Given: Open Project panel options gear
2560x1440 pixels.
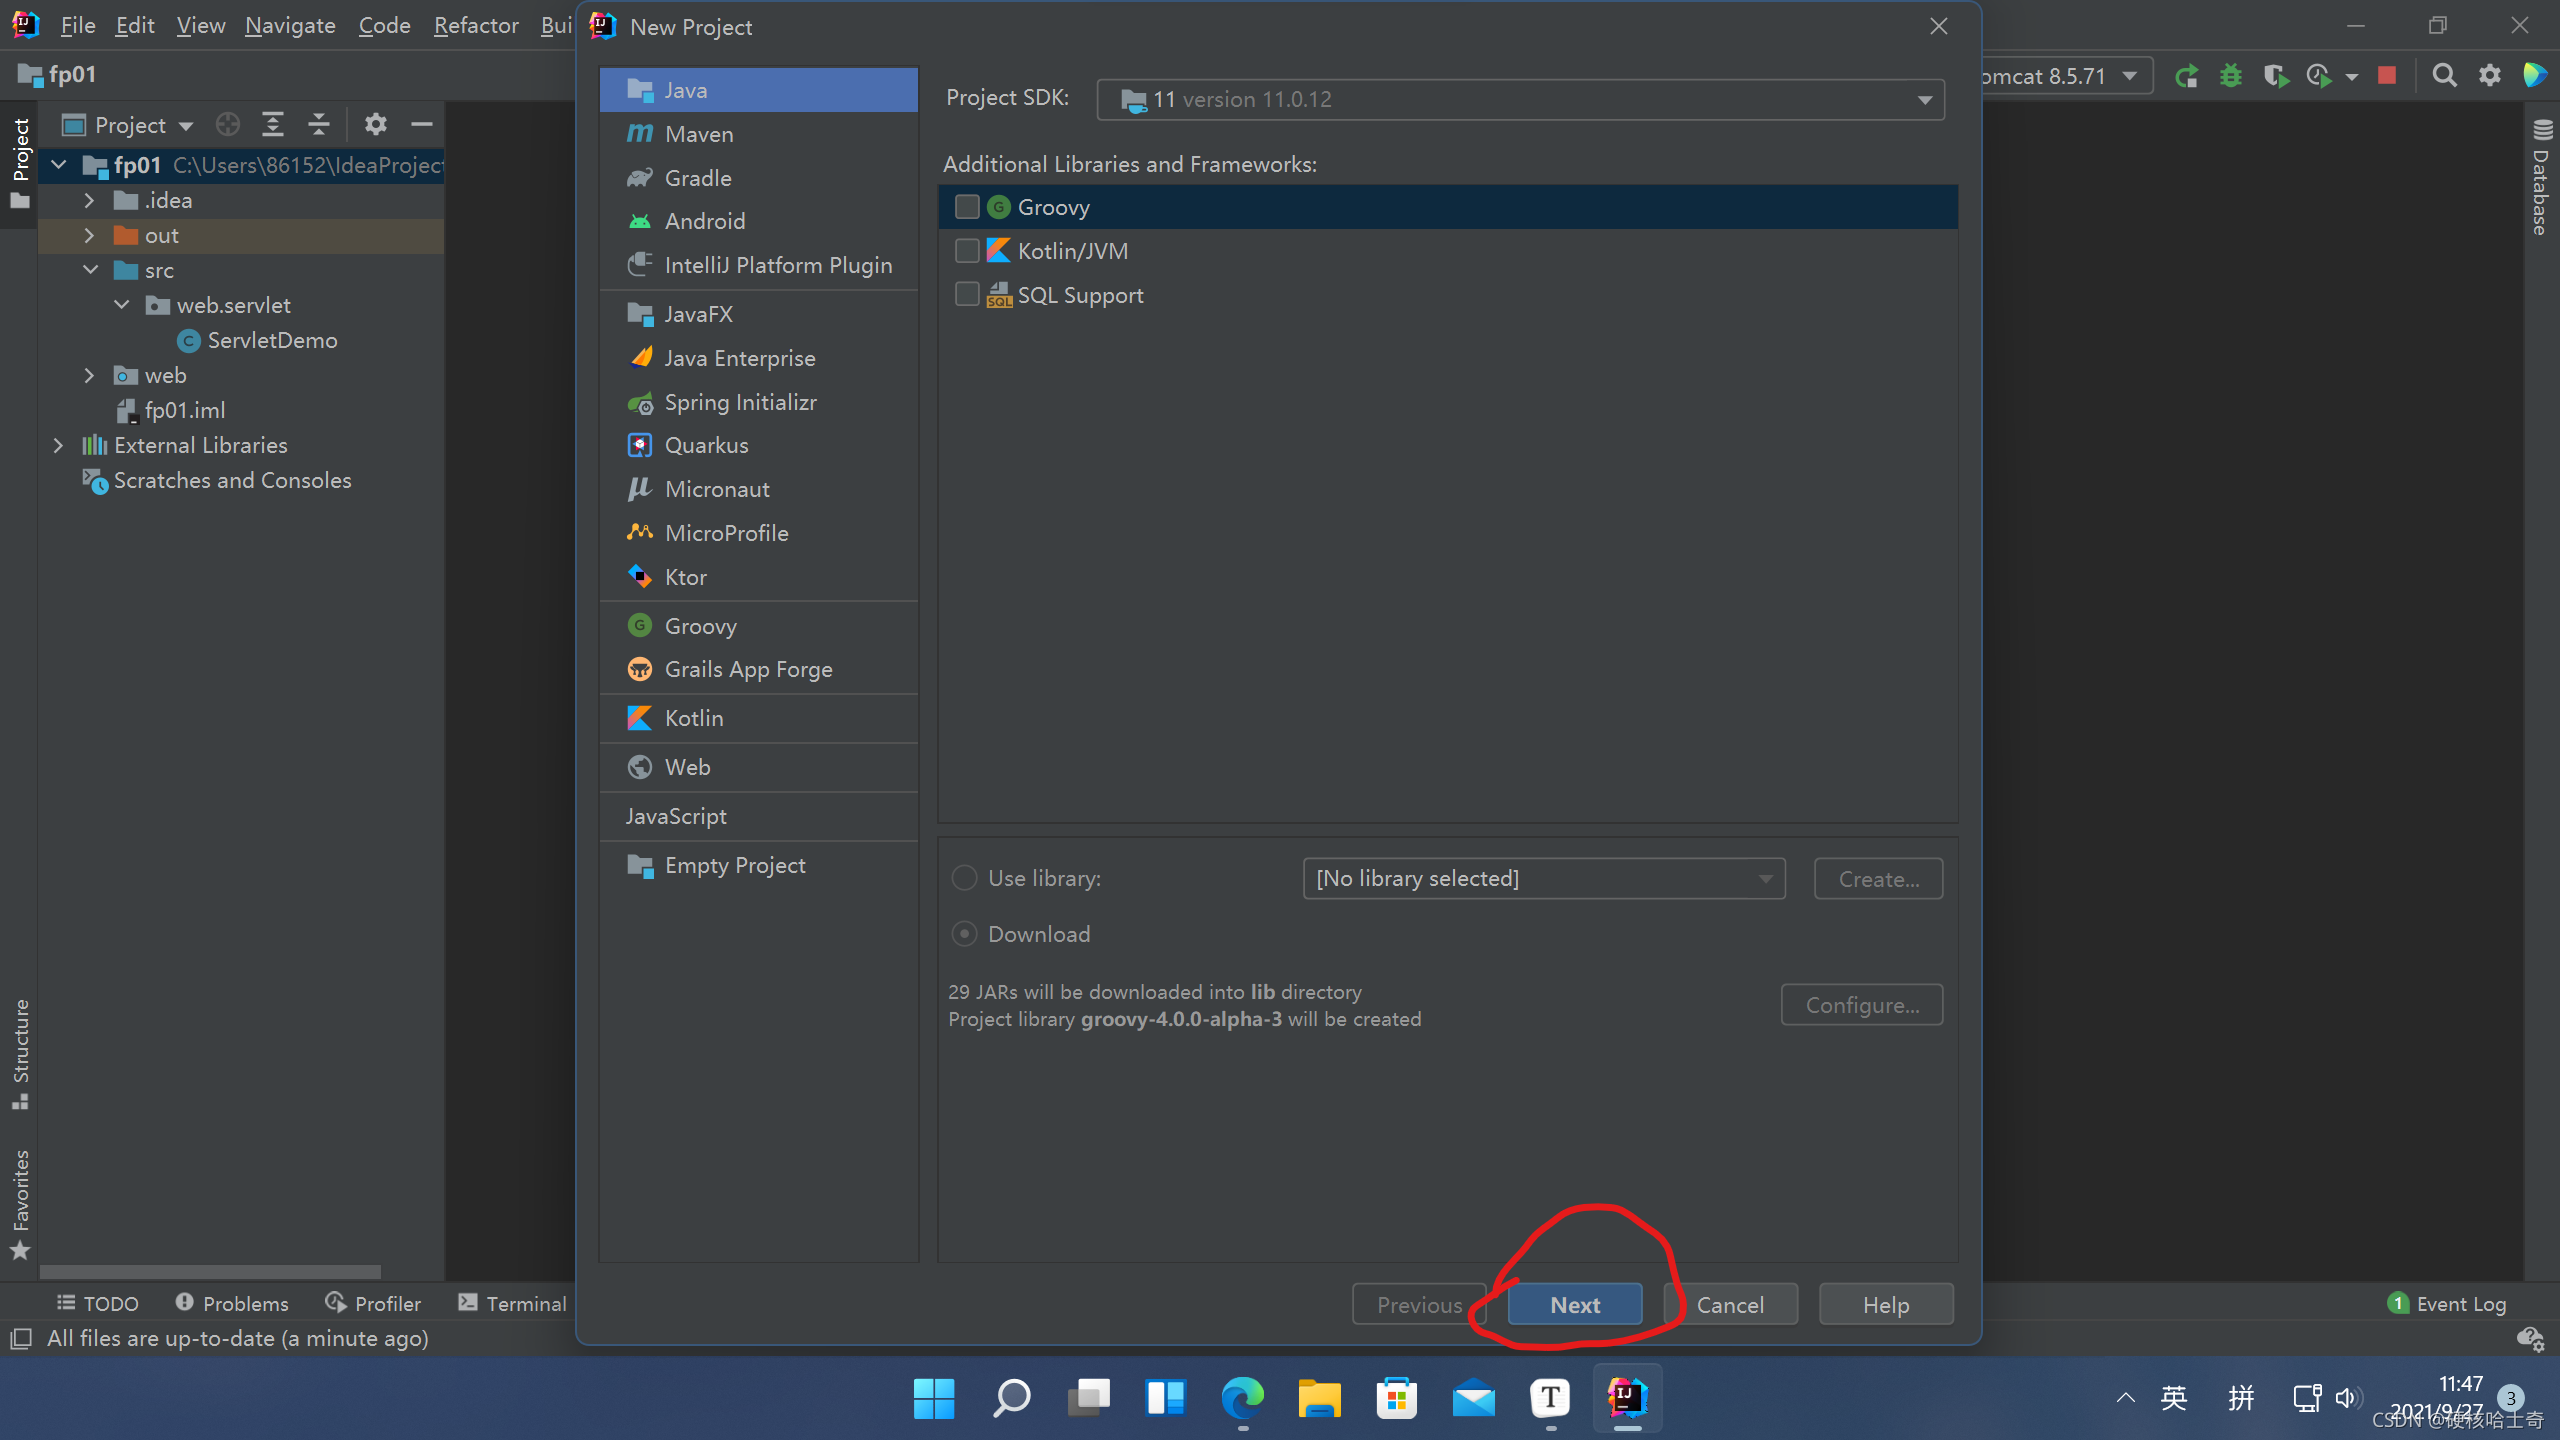Looking at the screenshot, I should (375, 124).
